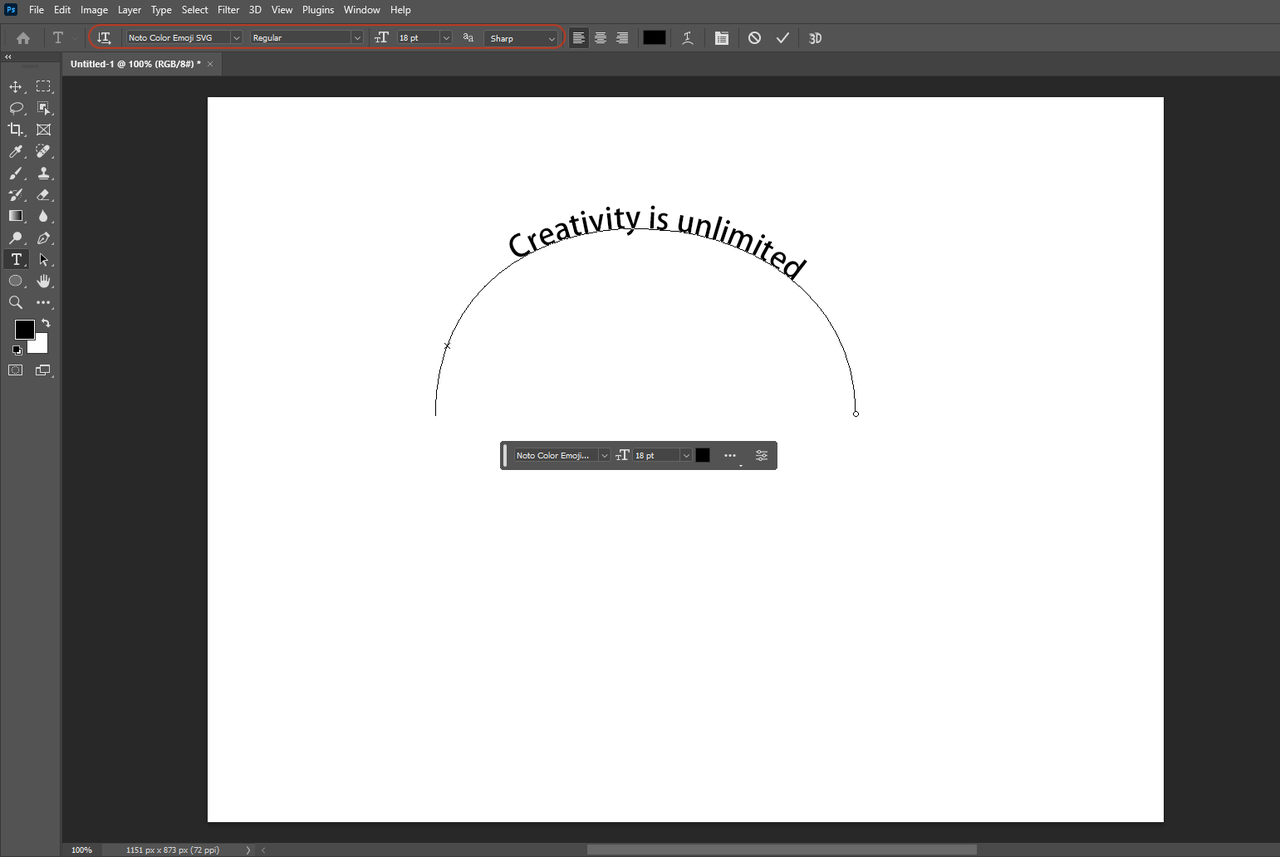Select the Clone Stamp tool
The width and height of the screenshot is (1280, 857).
44,173
